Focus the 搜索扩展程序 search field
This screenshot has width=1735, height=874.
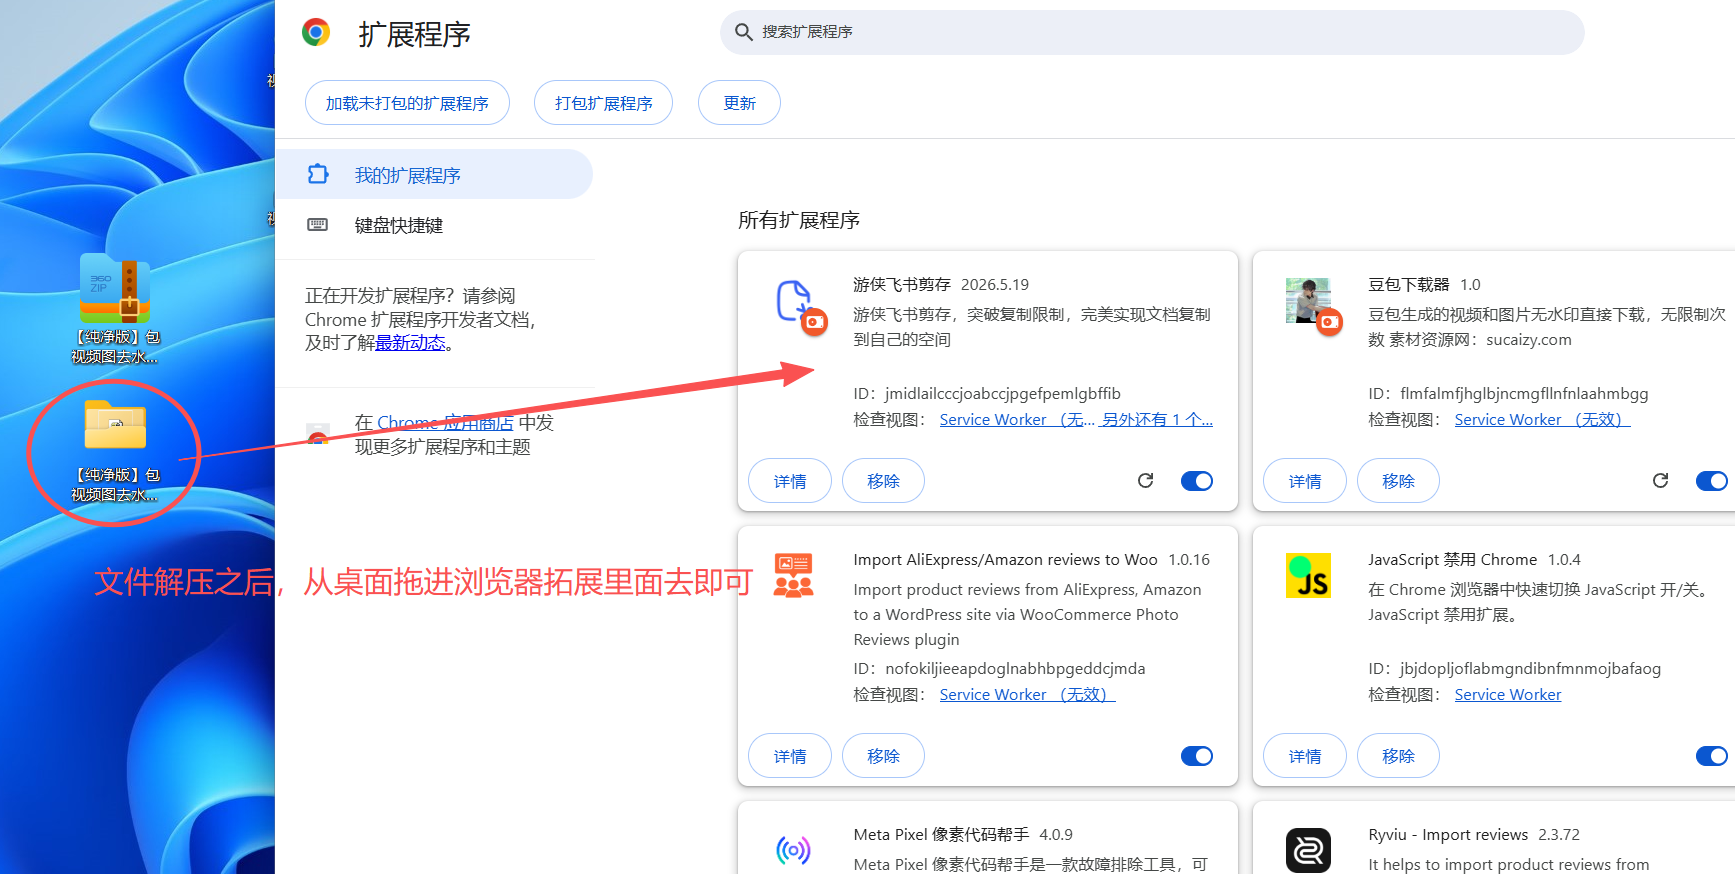click(1152, 32)
